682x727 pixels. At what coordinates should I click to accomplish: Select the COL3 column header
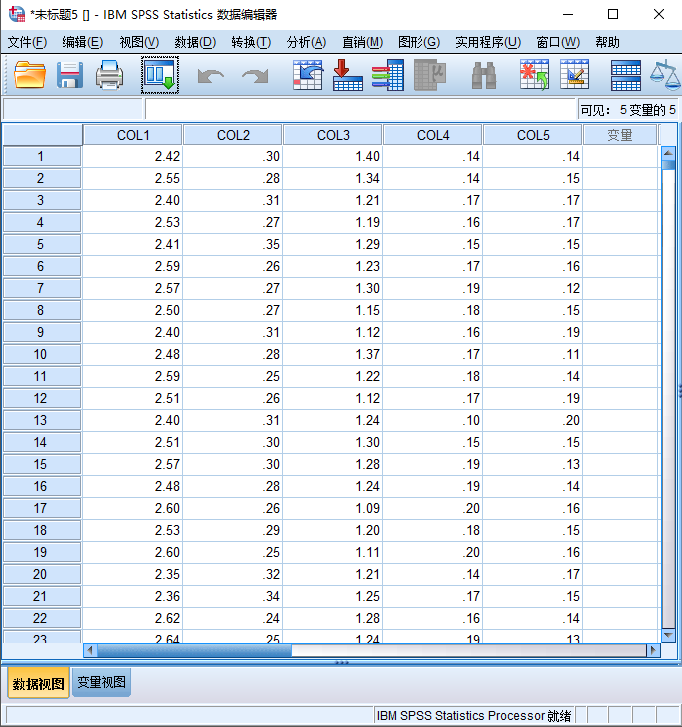coord(333,135)
